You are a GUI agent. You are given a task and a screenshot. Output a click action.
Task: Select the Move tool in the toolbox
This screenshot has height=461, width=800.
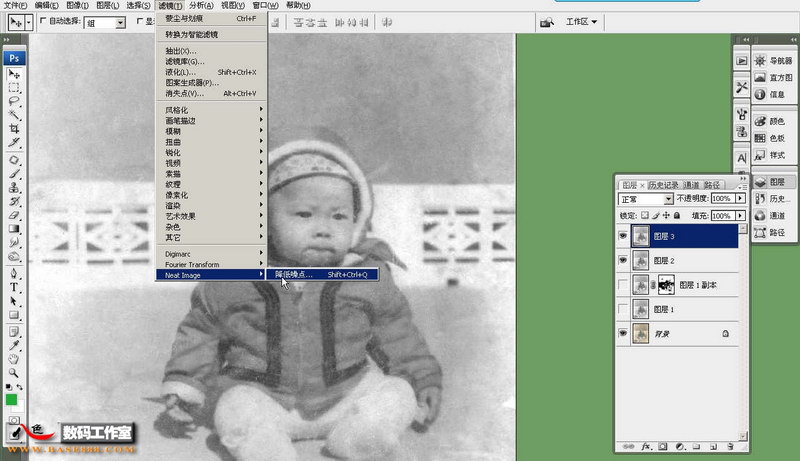coord(14,74)
